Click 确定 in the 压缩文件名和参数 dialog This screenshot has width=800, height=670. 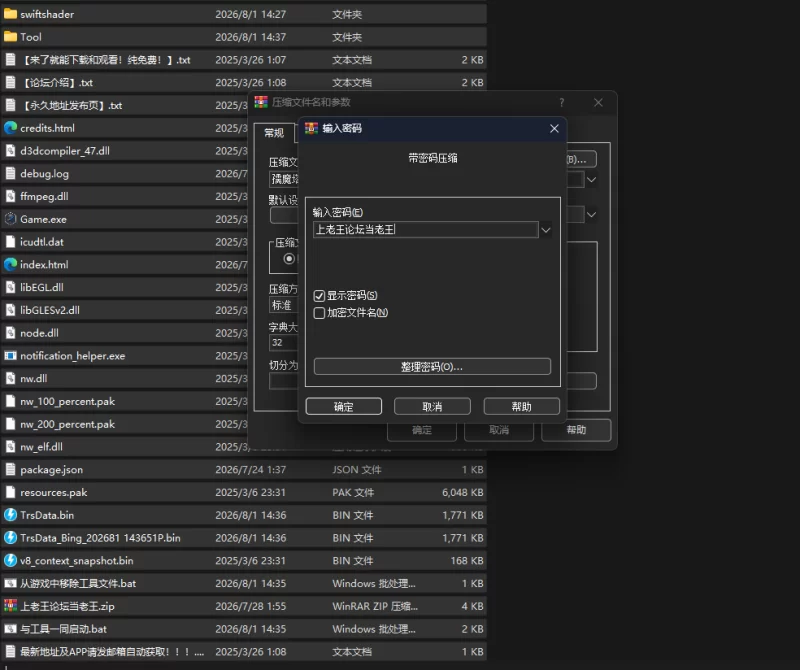point(422,430)
